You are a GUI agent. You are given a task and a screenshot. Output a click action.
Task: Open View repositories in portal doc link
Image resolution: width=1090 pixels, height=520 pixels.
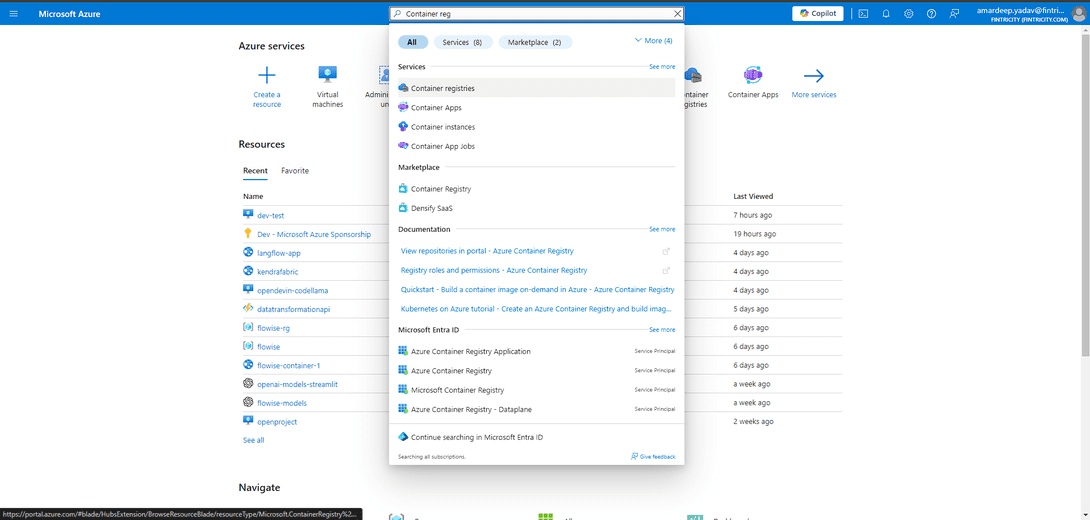pyautogui.click(x=487, y=251)
